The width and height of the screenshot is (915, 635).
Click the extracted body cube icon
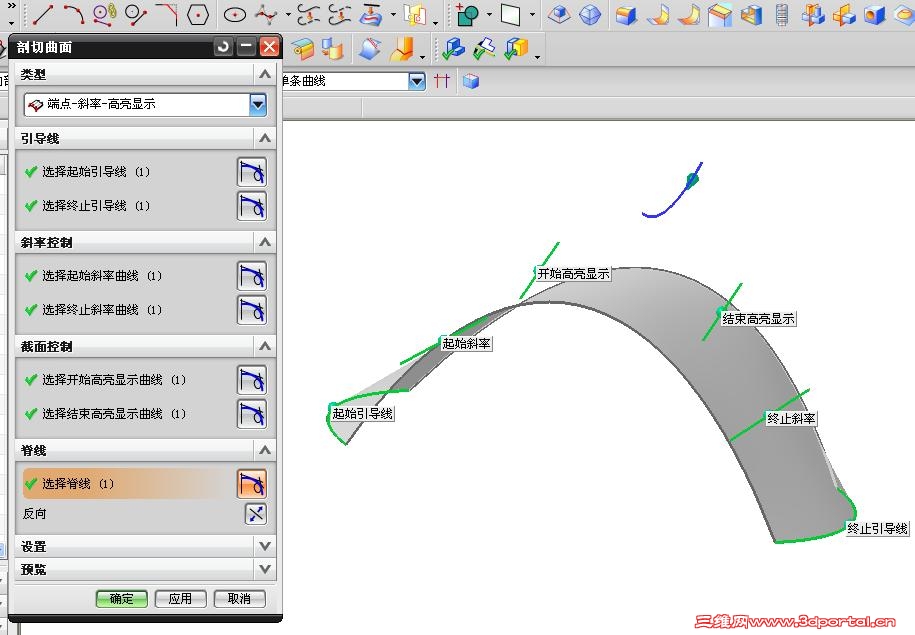(x=559, y=15)
